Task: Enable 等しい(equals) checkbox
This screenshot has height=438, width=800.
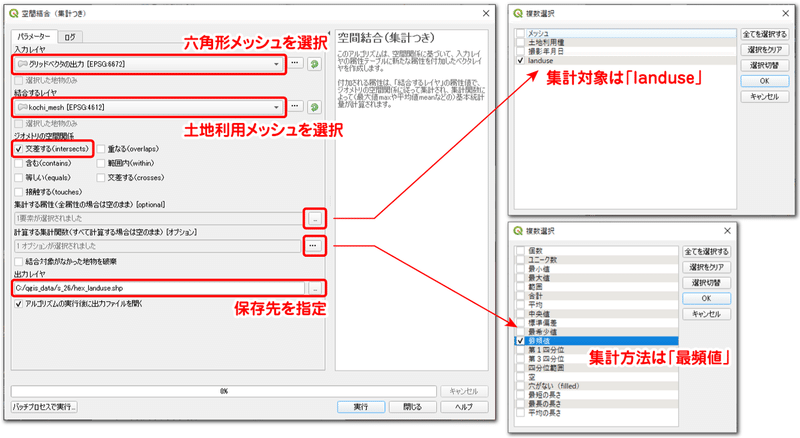Action: 19,178
